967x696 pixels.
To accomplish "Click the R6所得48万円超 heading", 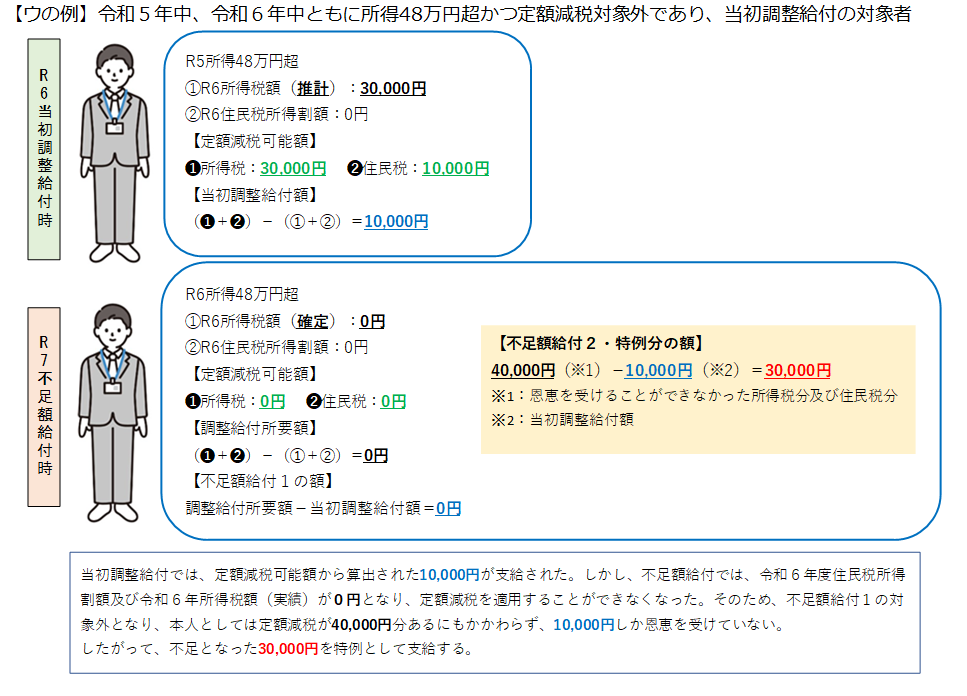I will click(x=241, y=294).
